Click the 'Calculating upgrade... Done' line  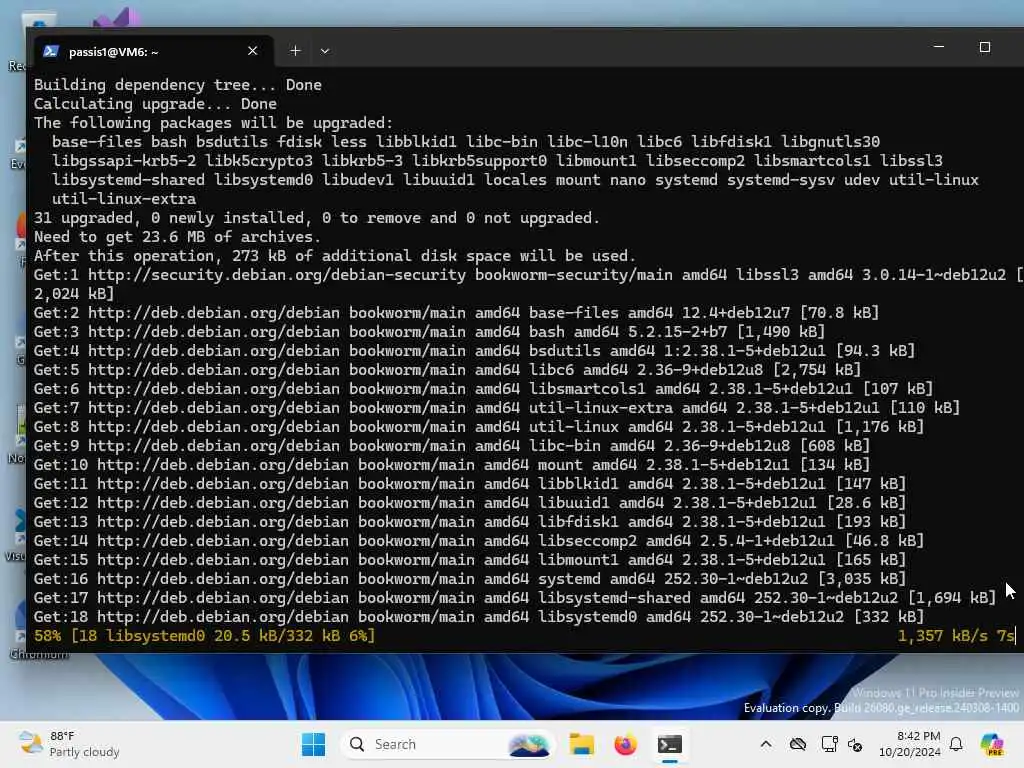tap(155, 104)
